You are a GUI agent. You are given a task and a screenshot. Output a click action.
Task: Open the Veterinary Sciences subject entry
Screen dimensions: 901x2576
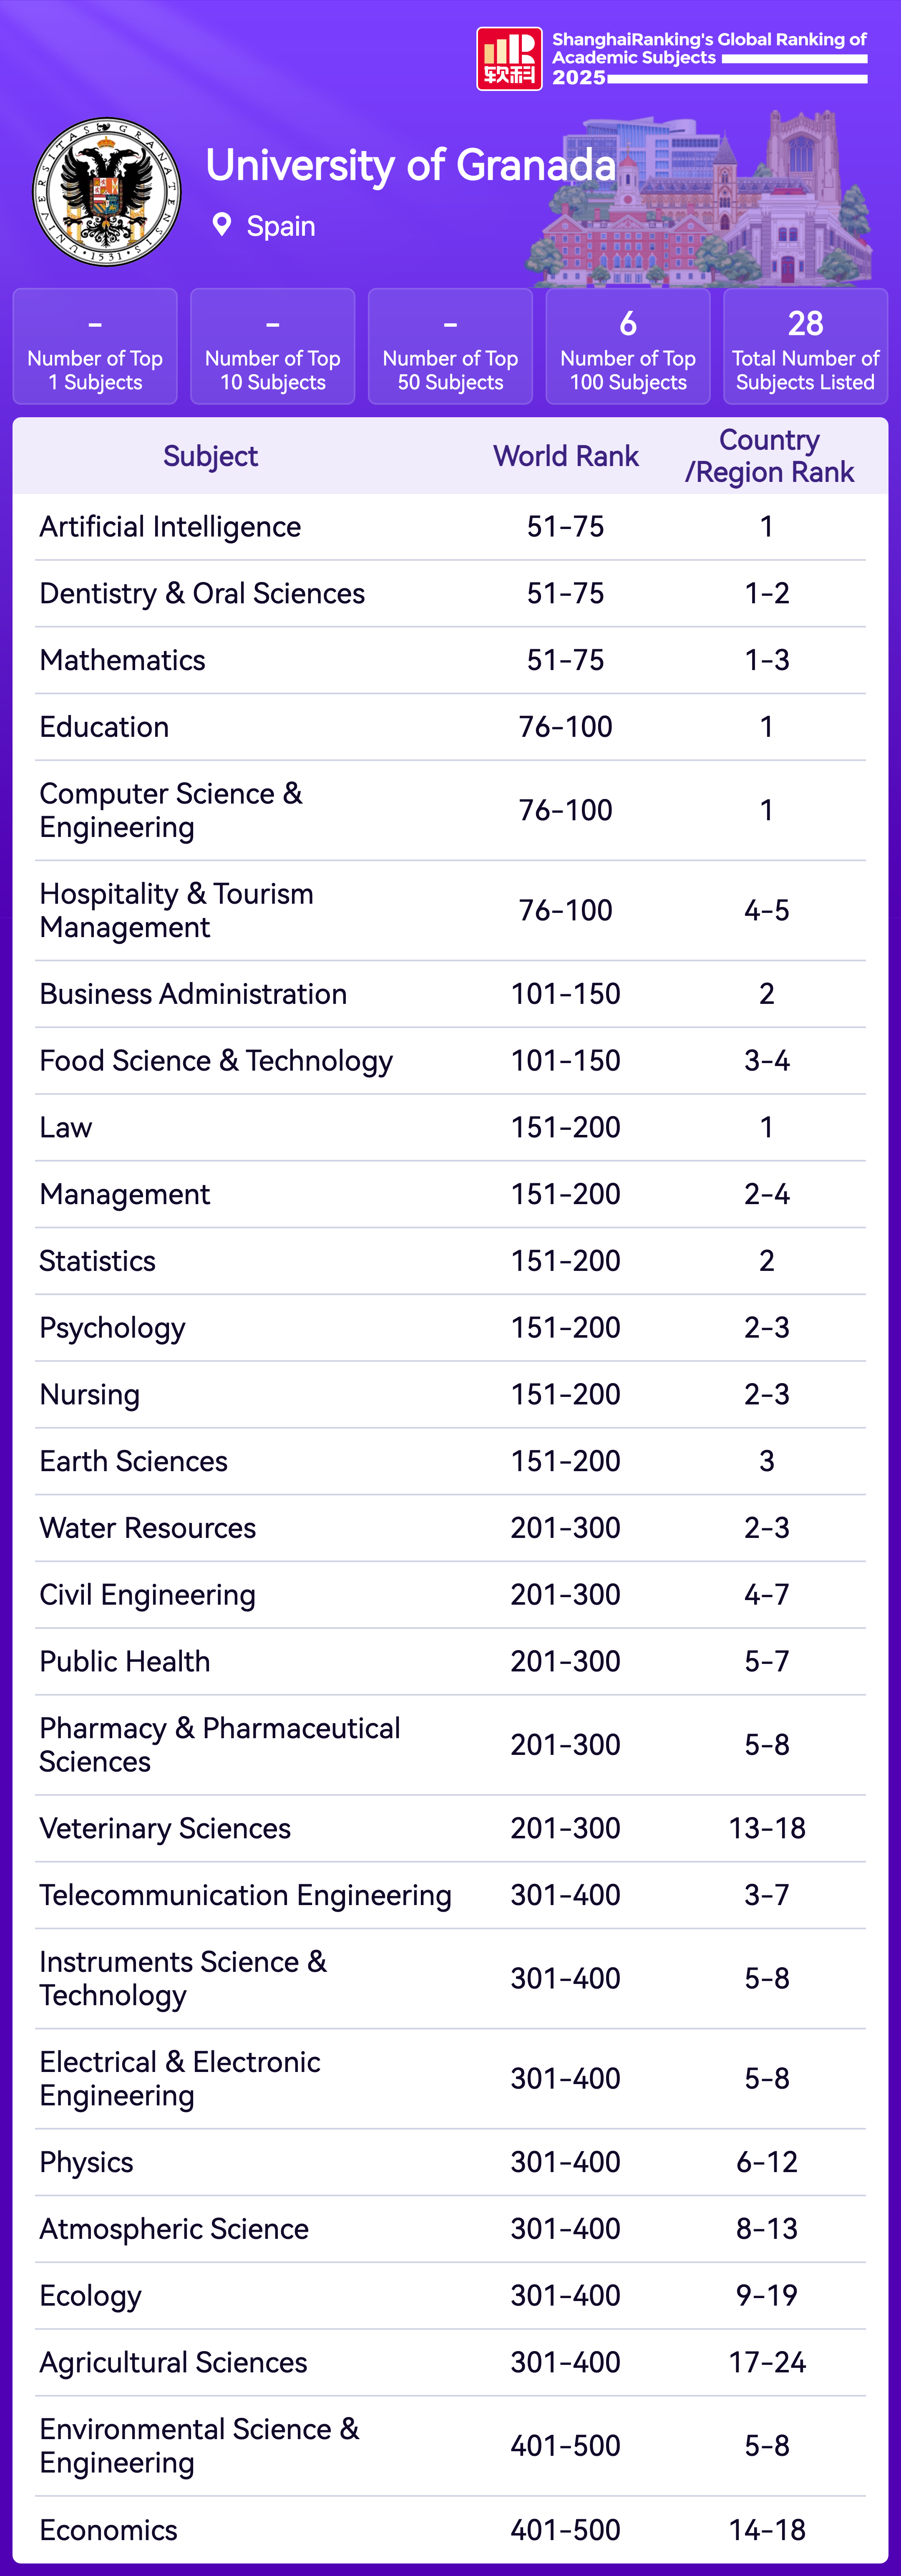[x=165, y=1828]
